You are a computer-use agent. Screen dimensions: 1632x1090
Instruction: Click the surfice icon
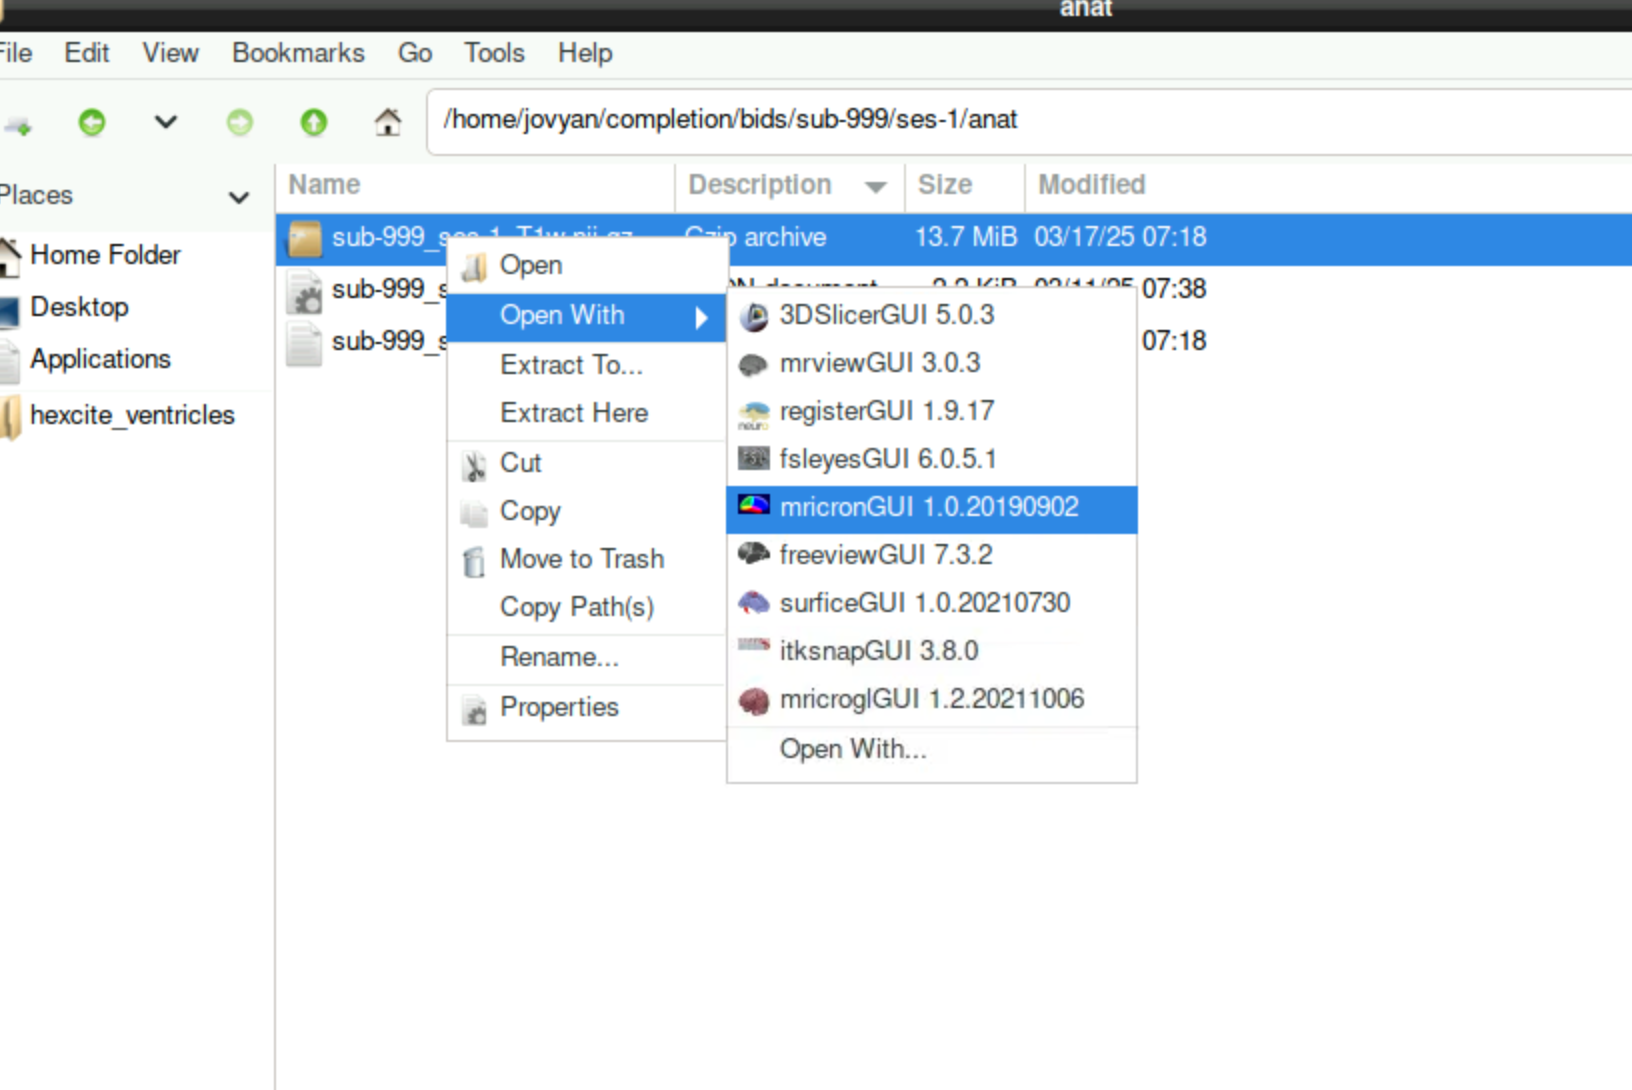[x=754, y=603]
